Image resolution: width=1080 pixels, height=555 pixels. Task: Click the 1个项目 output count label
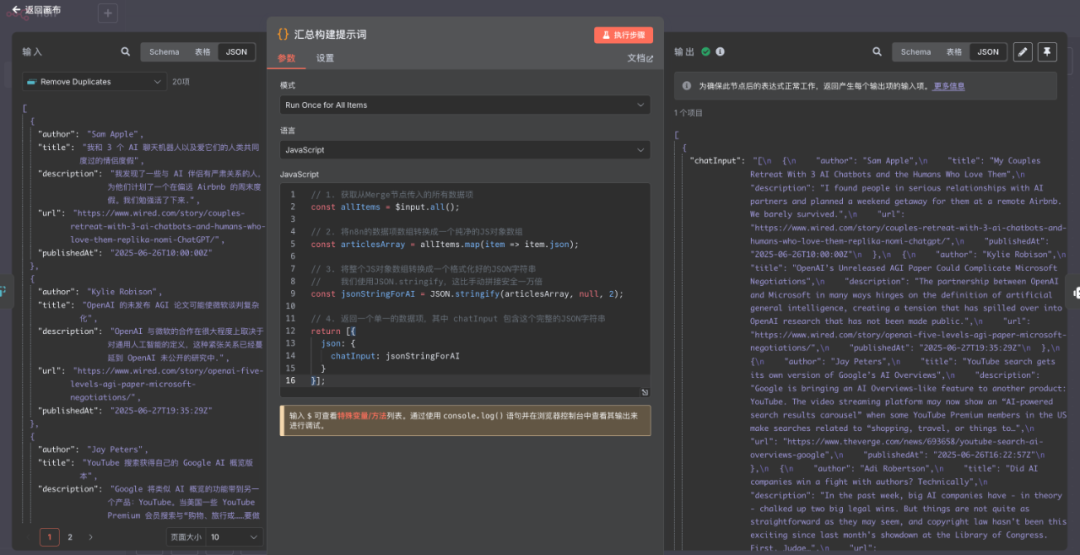pyautogui.click(x=689, y=113)
